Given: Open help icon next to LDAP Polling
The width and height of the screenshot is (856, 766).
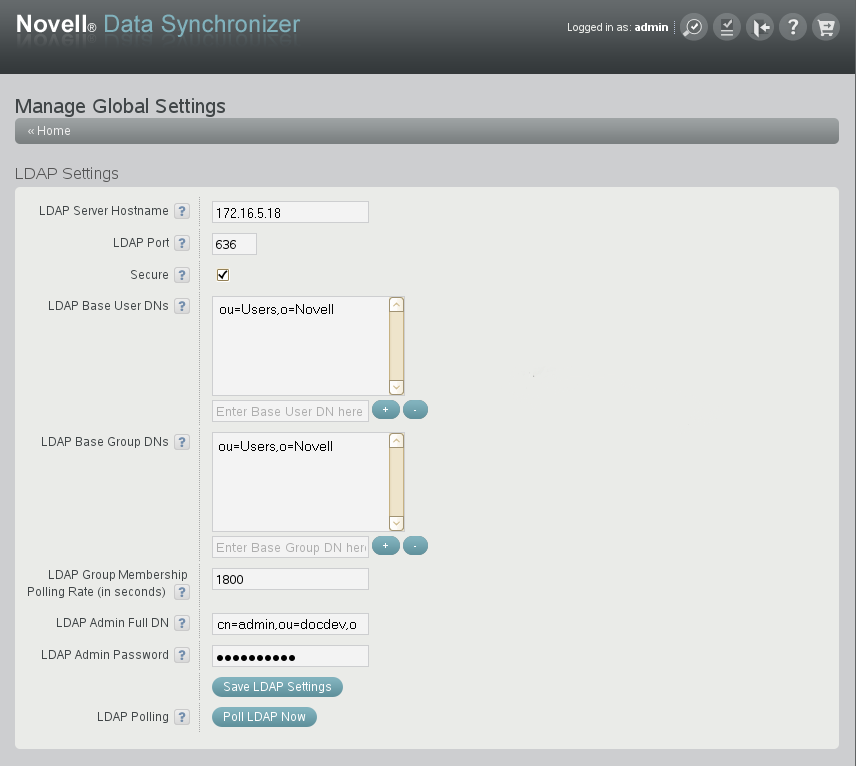Looking at the screenshot, I should tap(182, 717).
